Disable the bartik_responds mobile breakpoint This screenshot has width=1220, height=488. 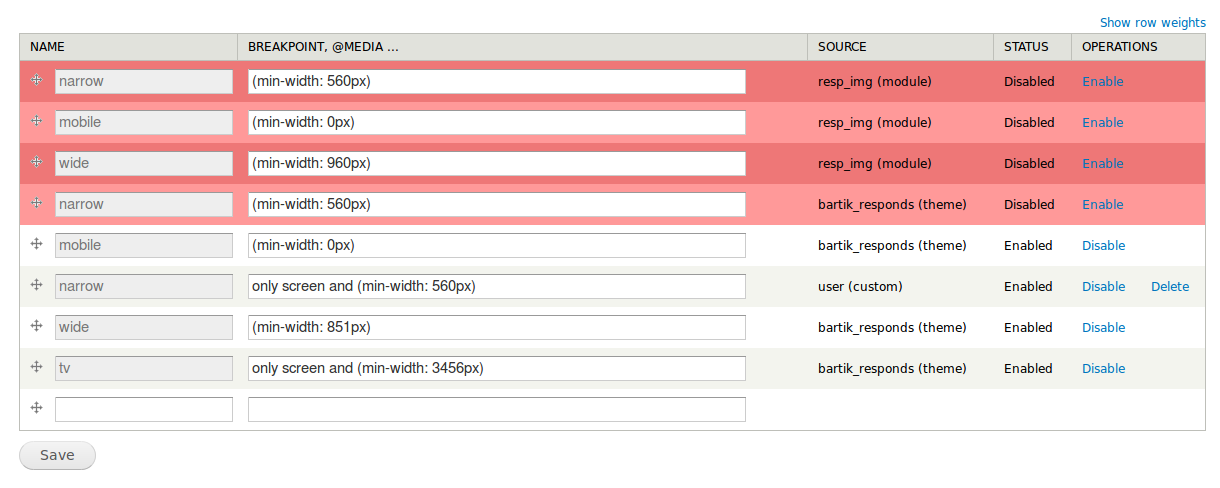click(x=1103, y=246)
